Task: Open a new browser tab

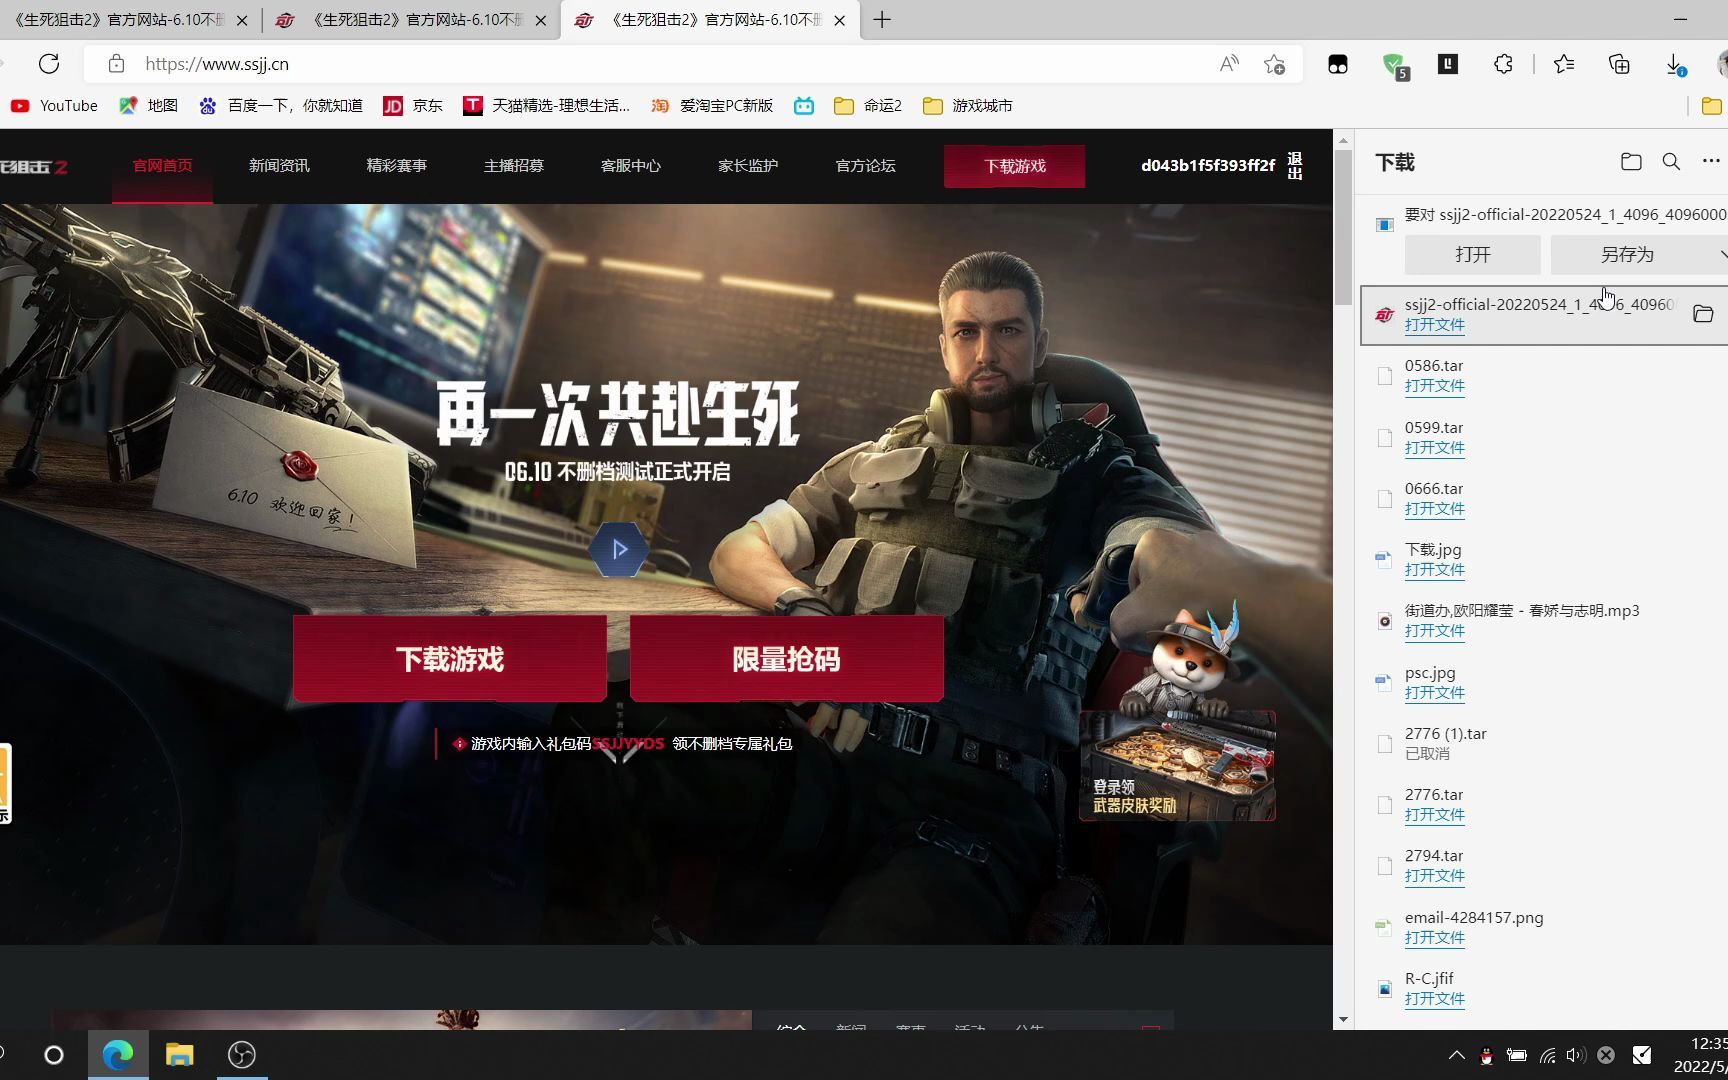Action: (881, 20)
